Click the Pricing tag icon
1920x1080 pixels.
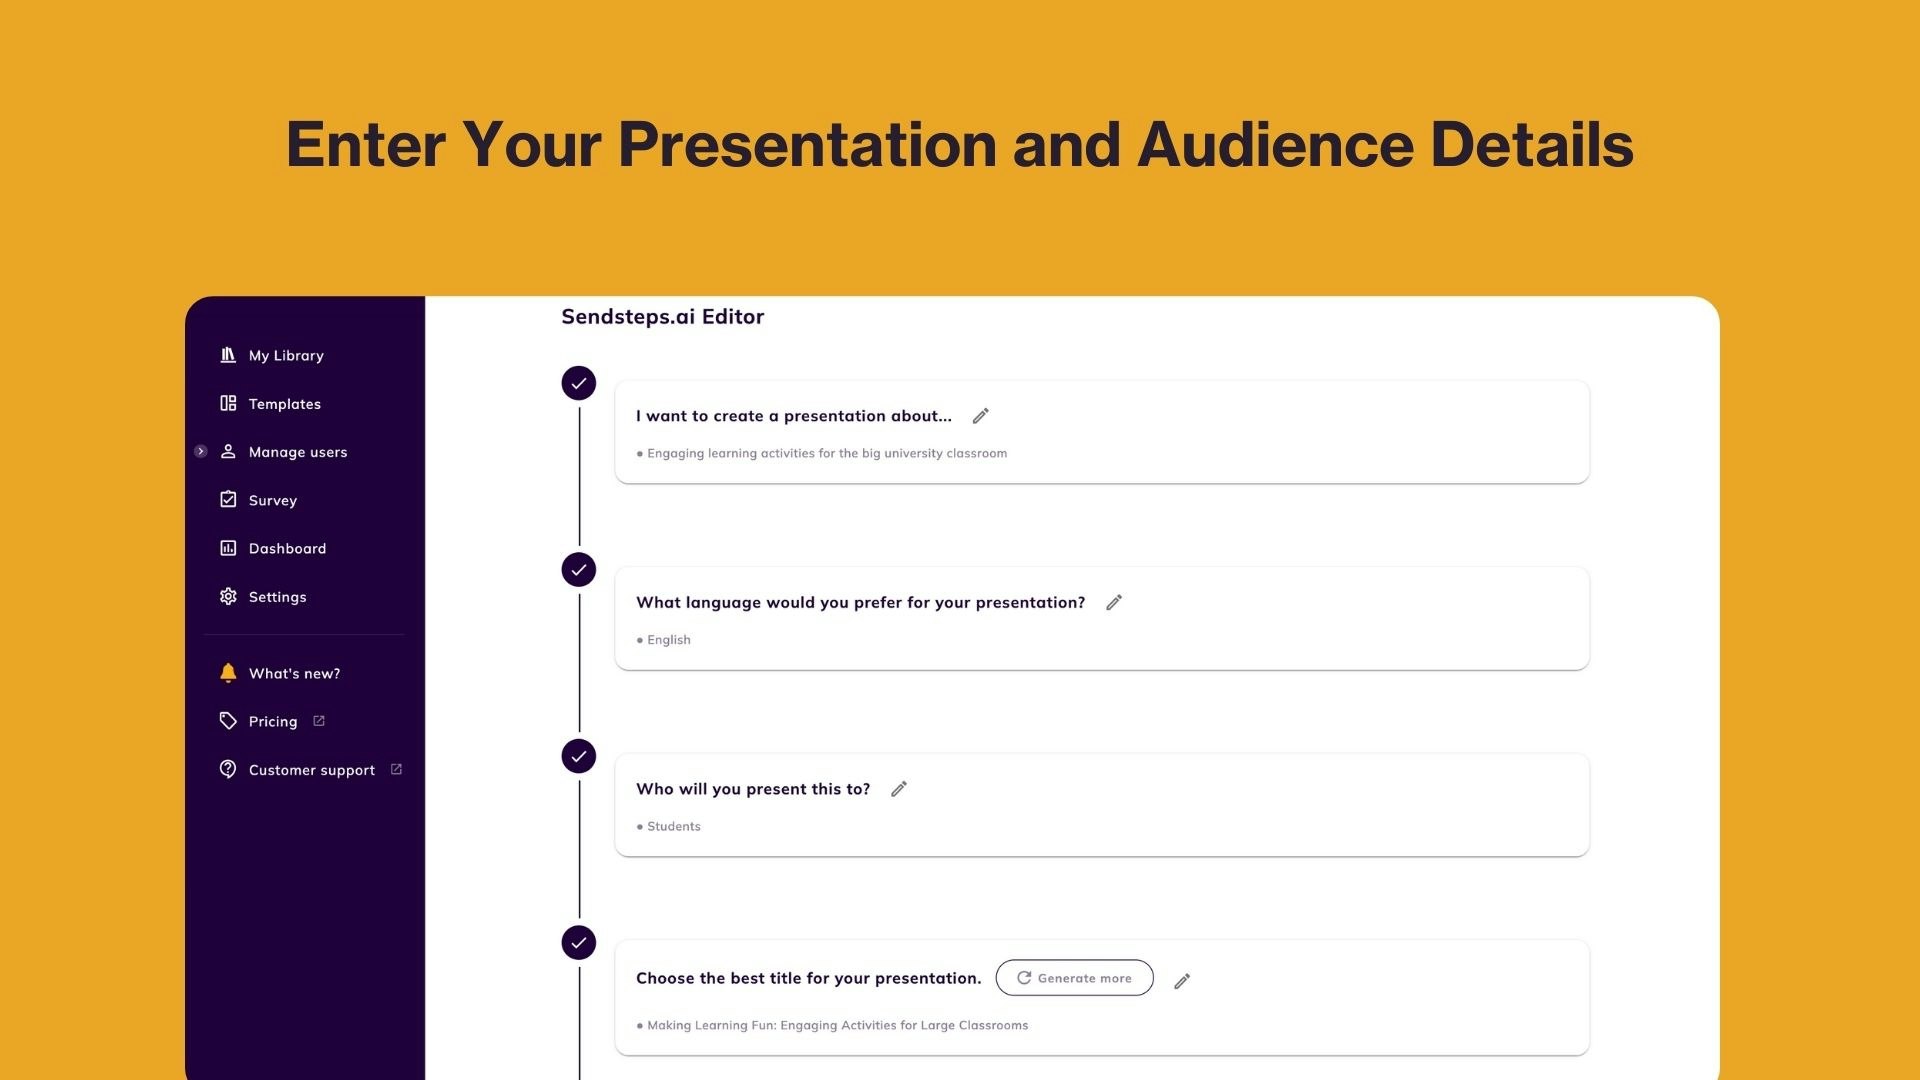[228, 721]
